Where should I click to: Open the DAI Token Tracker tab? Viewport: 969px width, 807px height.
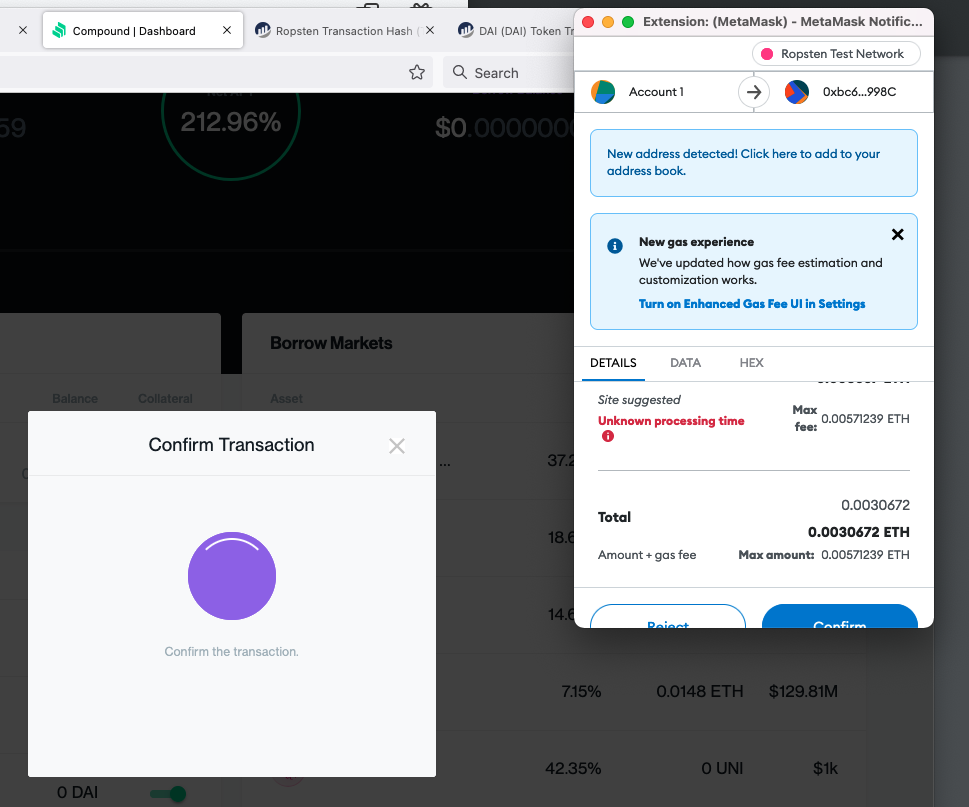[x=515, y=31]
